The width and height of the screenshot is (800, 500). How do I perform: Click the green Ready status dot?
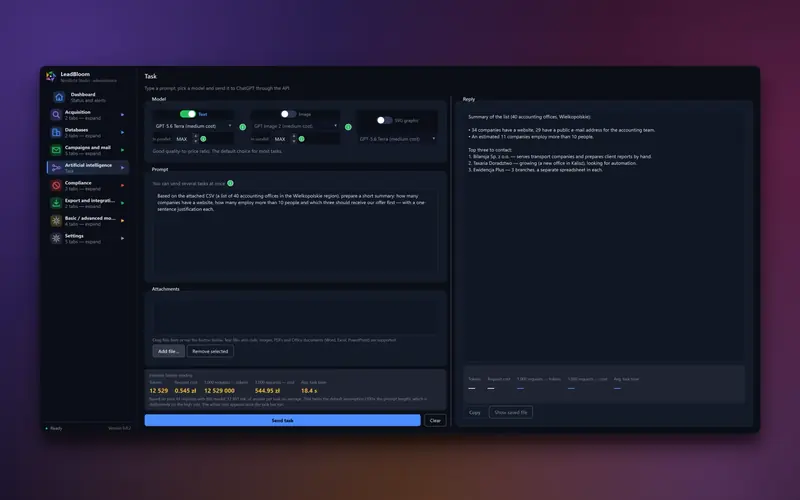(x=46, y=429)
